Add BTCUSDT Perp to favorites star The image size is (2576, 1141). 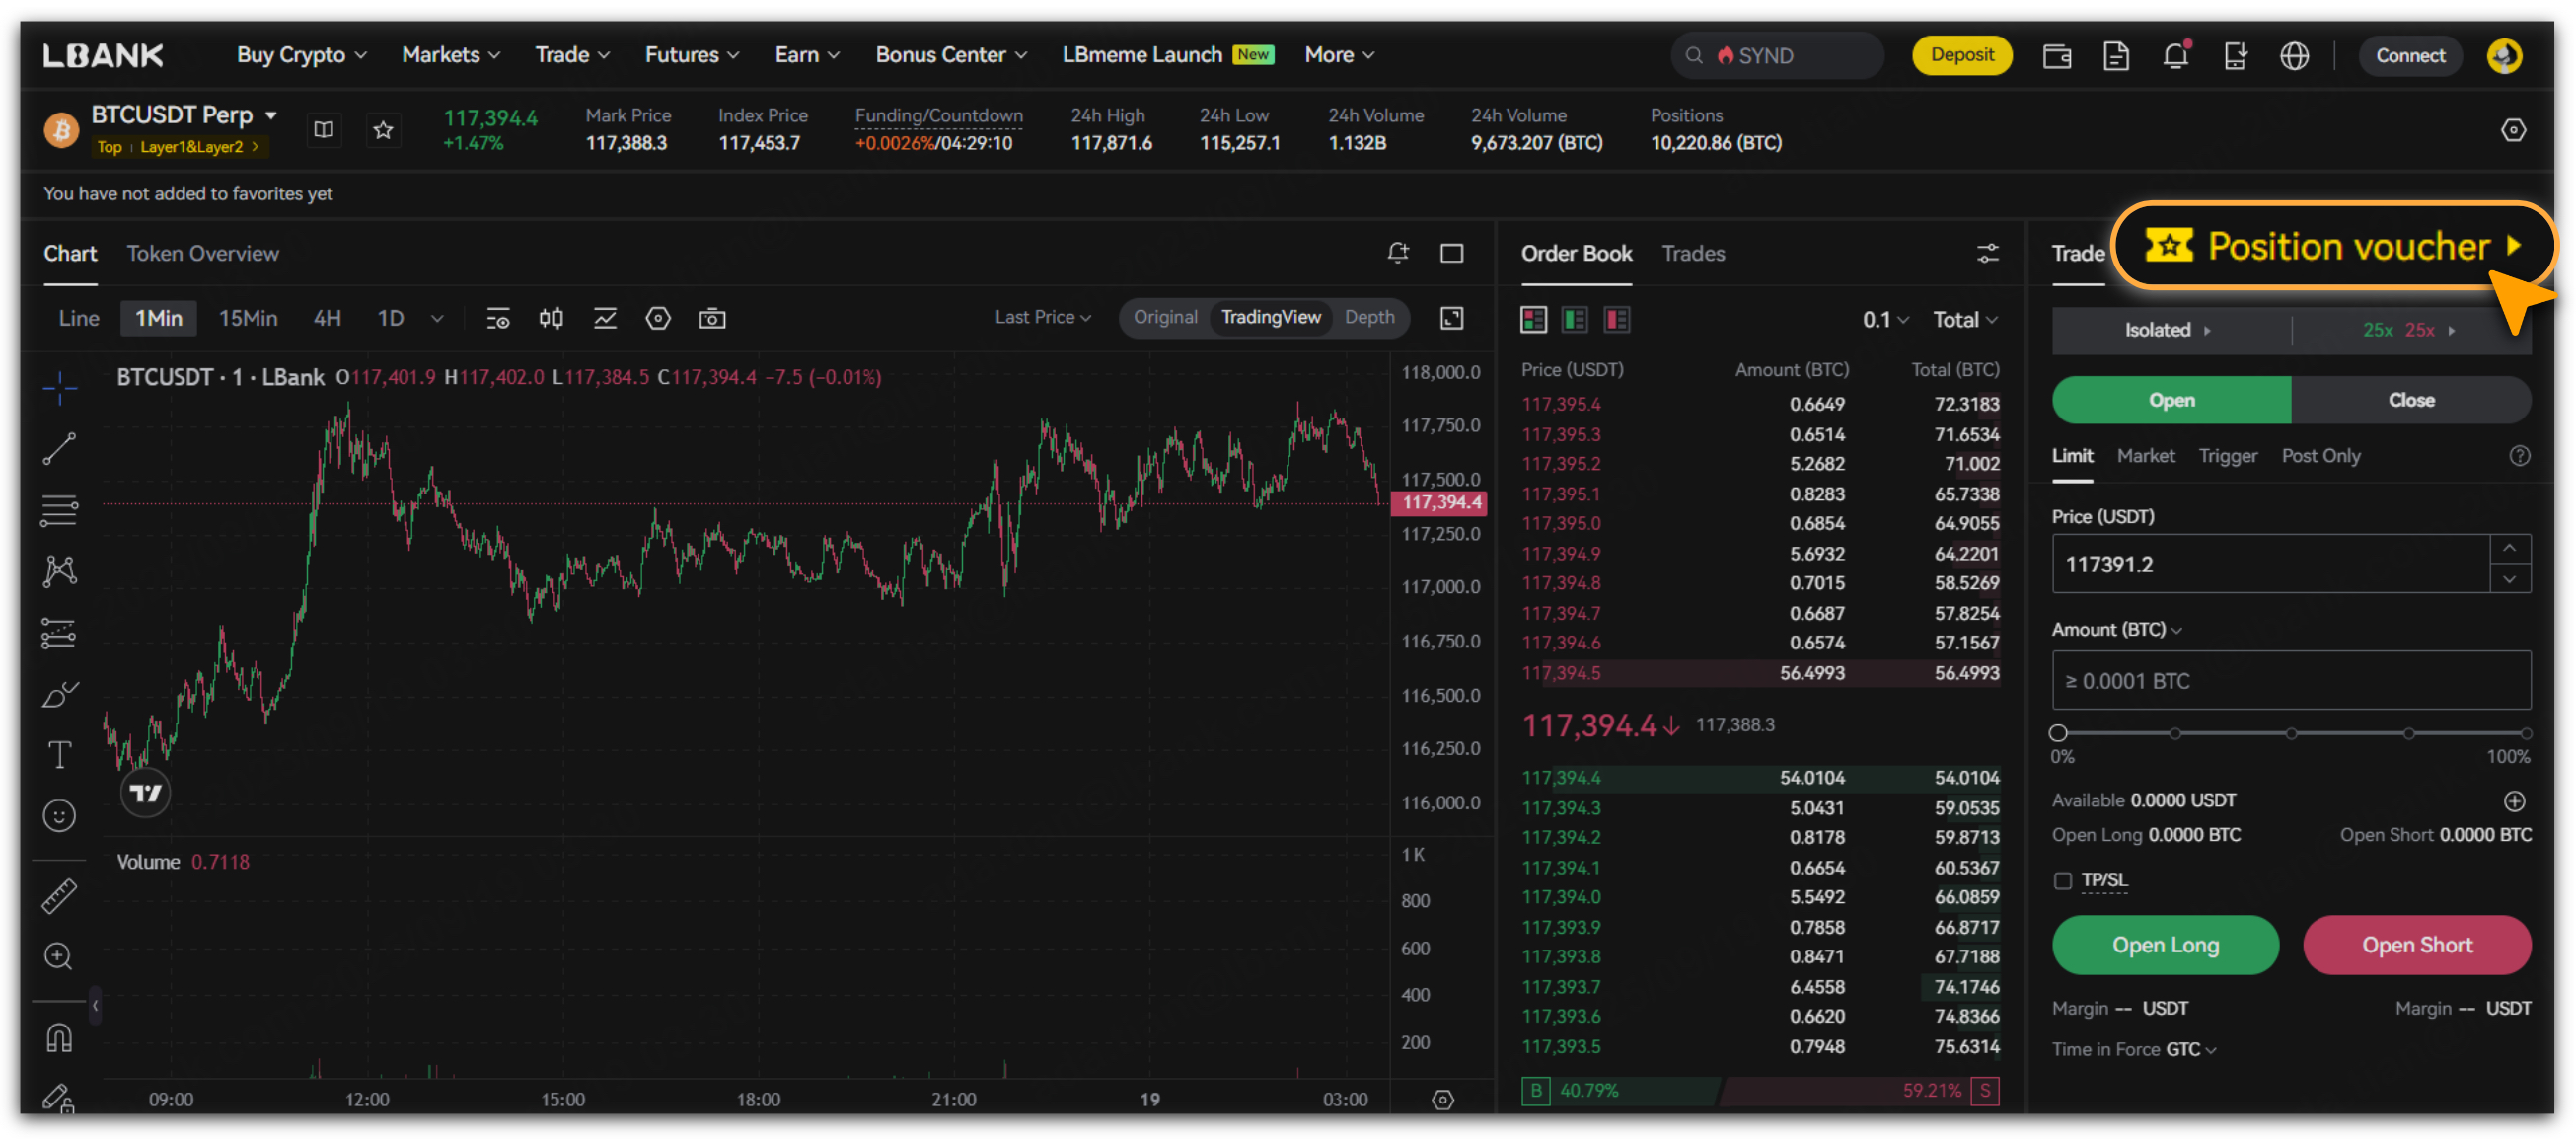tap(383, 130)
